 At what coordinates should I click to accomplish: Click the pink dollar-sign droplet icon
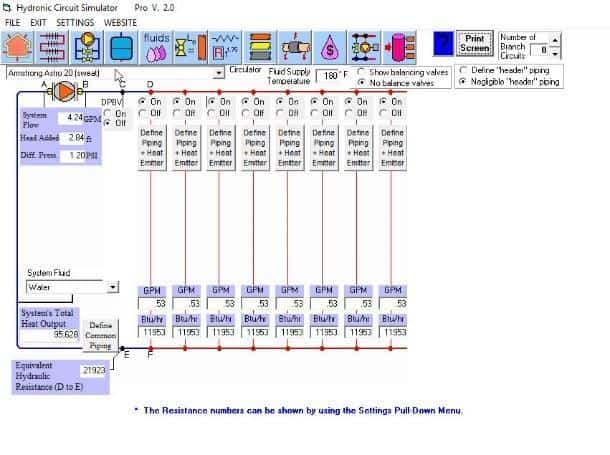(x=328, y=46)
